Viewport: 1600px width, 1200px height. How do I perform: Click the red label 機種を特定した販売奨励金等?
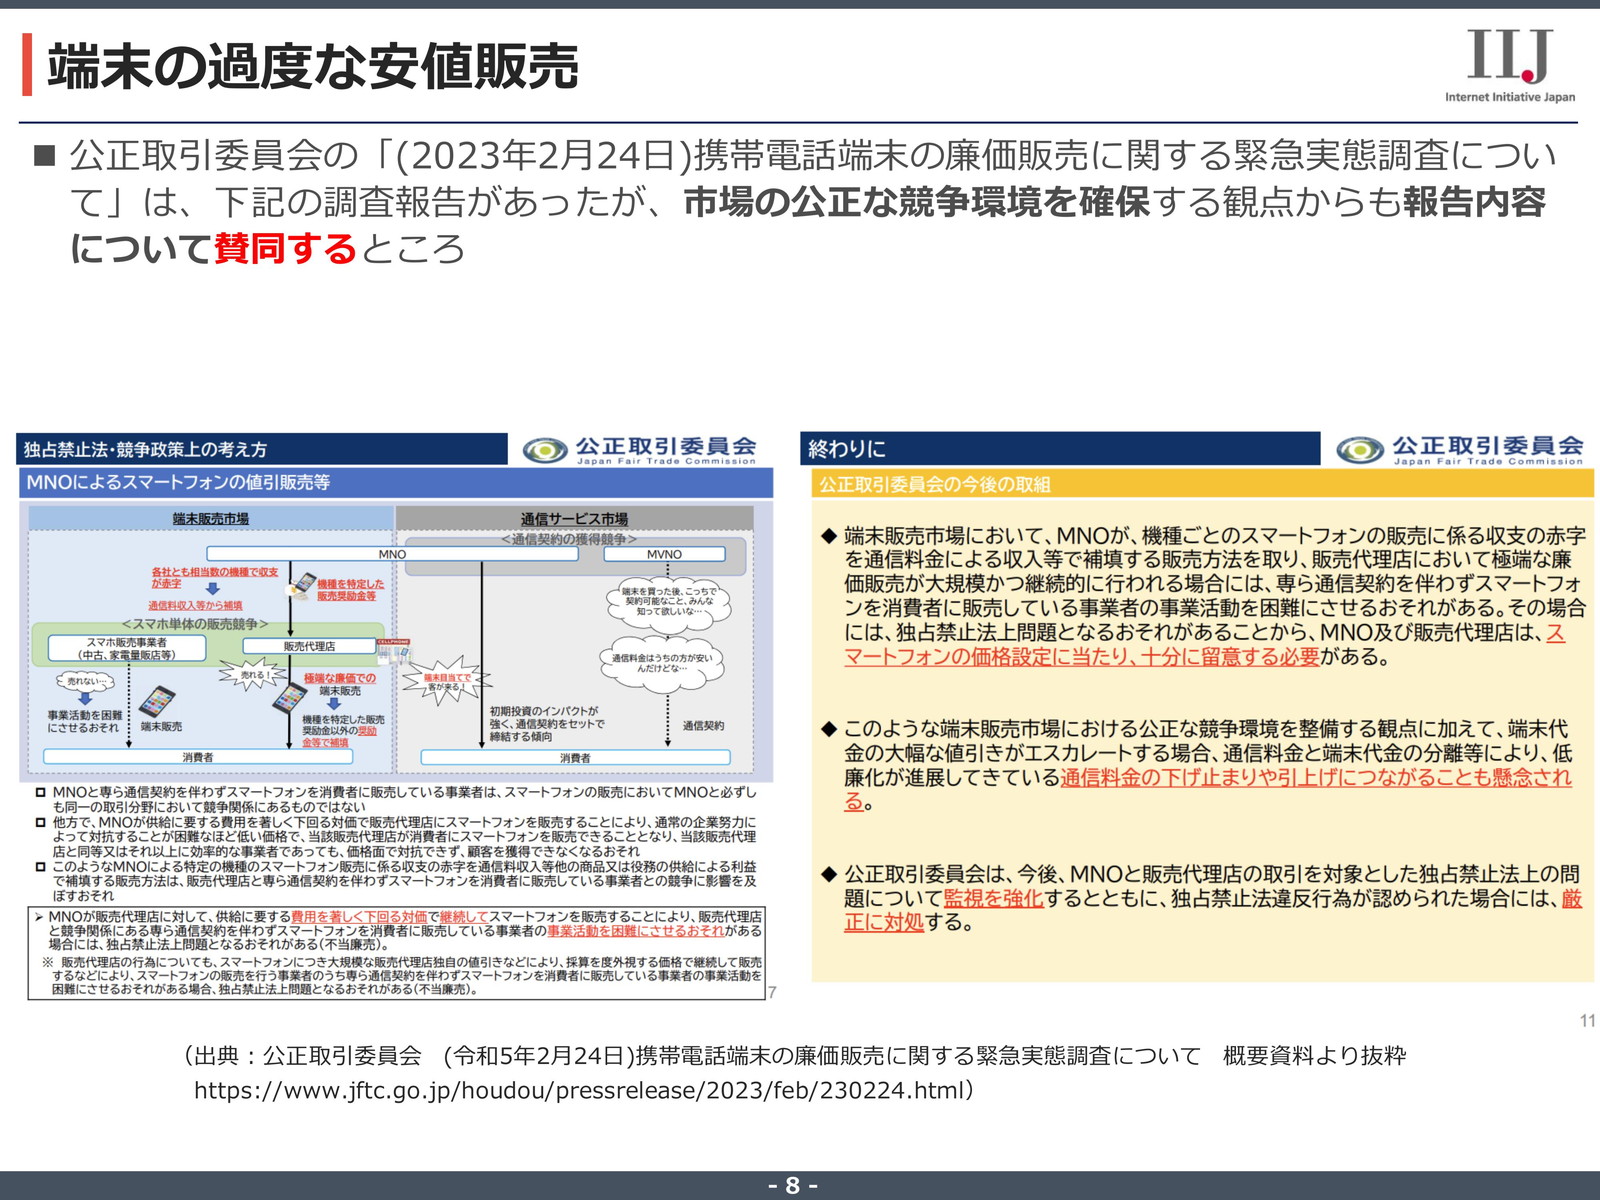pyautogui.click(x=350, y=590)
